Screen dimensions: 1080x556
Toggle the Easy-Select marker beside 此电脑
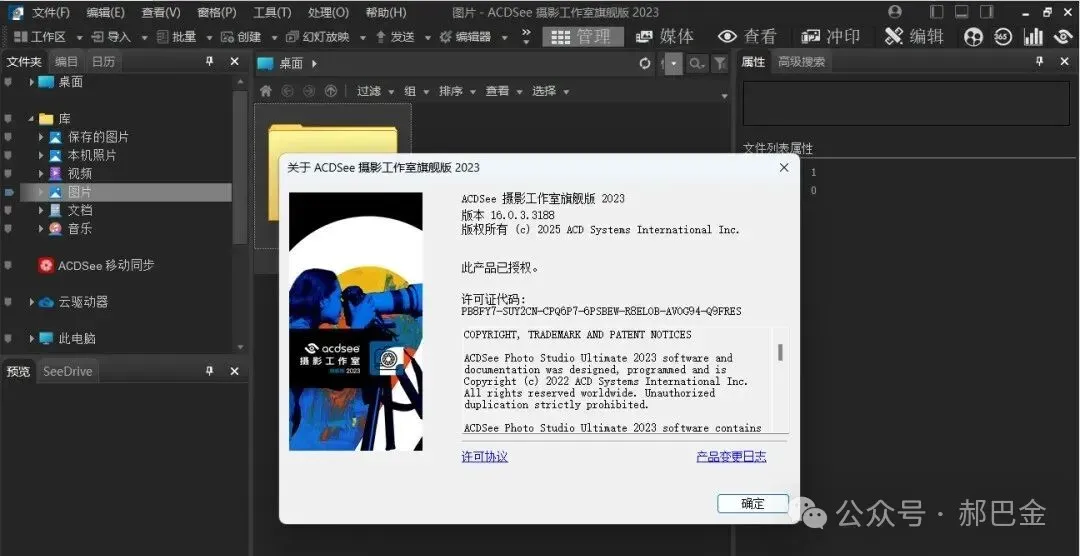8,338
